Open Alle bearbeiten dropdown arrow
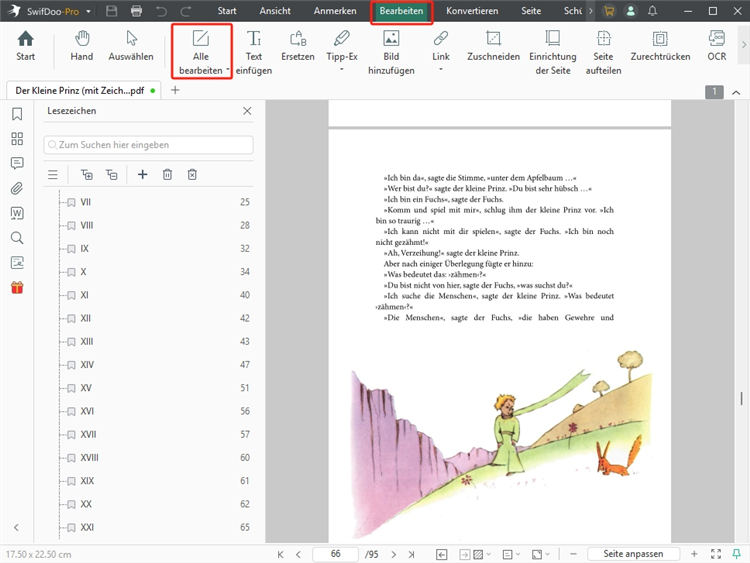Viewport: 750px width, 563px height. (x=227, y=70)
